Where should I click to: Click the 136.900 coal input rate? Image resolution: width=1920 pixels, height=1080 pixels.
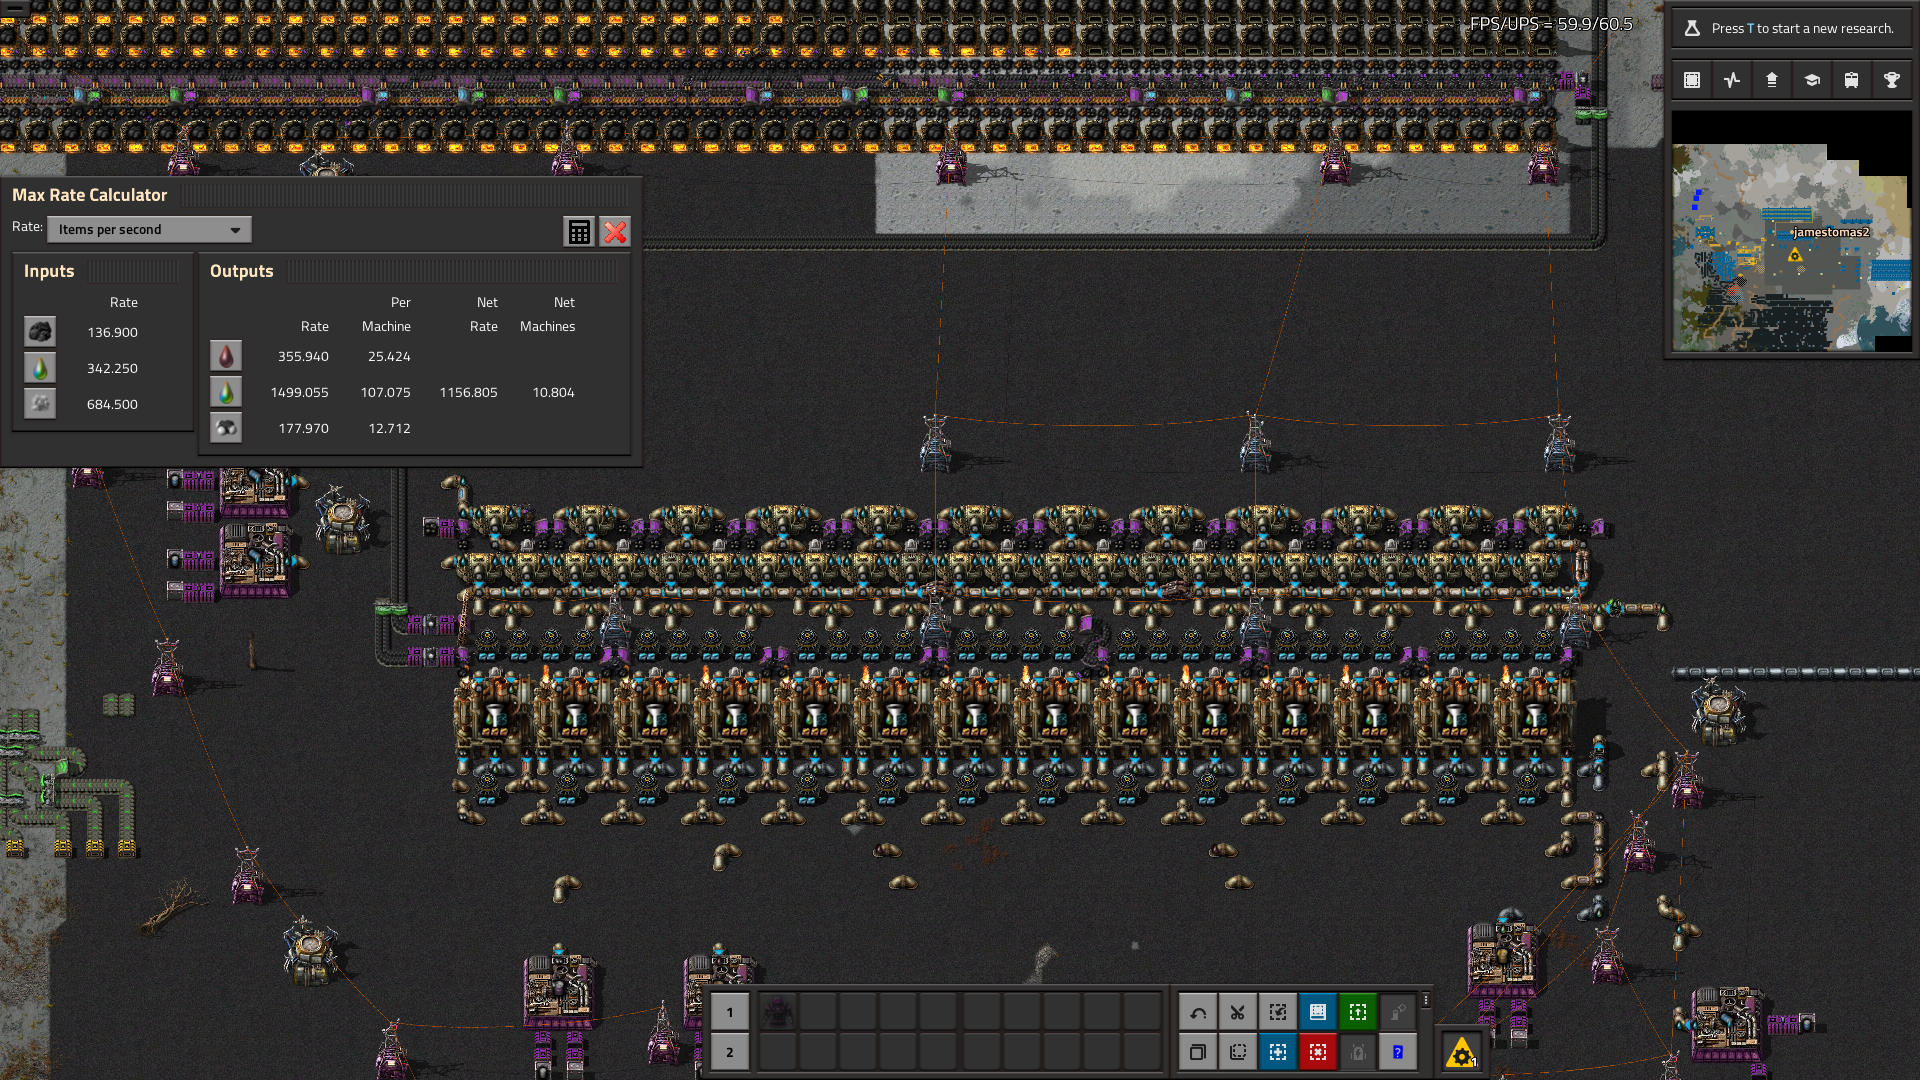(112, 332)
